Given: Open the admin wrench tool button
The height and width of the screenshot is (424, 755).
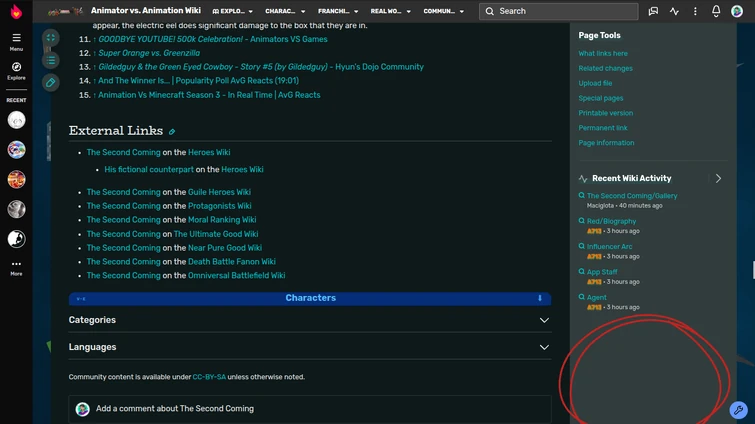Looking at the screenshot, I should [739, 410].
